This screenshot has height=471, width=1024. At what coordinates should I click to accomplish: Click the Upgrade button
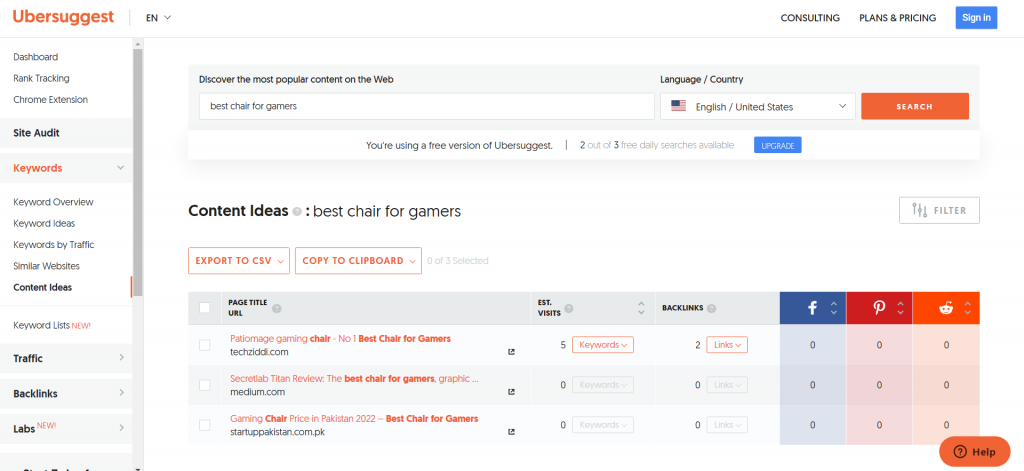click(777, 145)
